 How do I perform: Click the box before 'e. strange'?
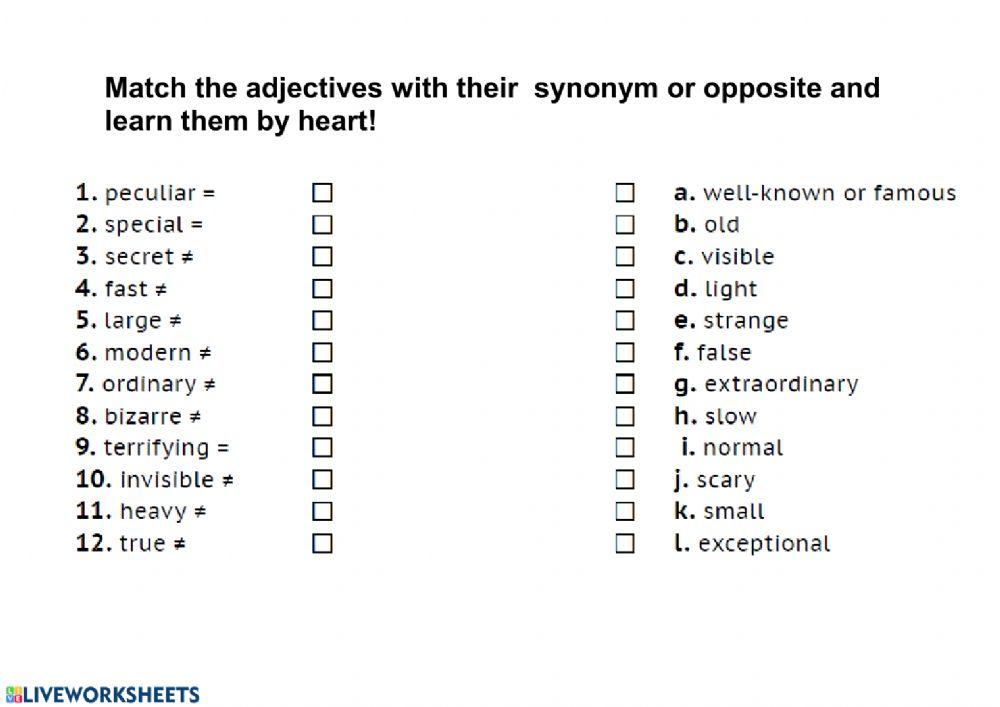click(x=625, y=321)
